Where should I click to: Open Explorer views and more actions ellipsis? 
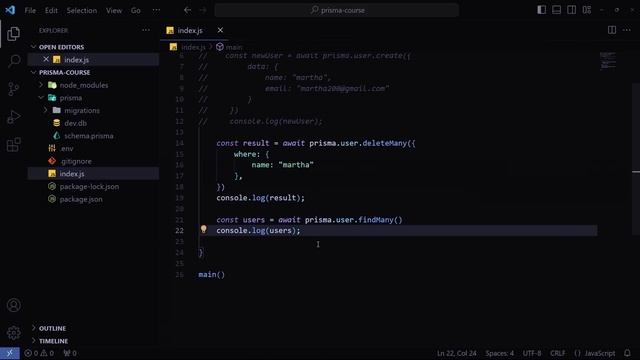pos(146,30)
